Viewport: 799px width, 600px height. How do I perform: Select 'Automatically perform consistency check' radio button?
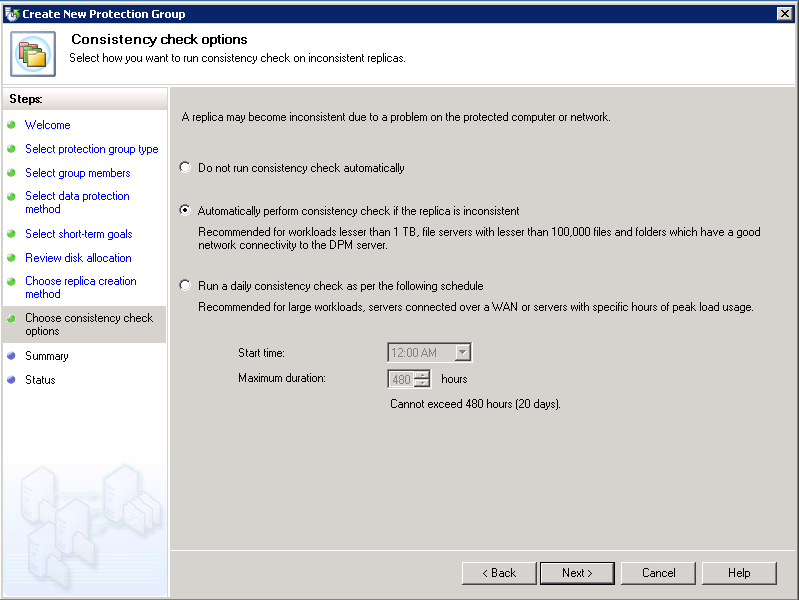coord(185,210)
